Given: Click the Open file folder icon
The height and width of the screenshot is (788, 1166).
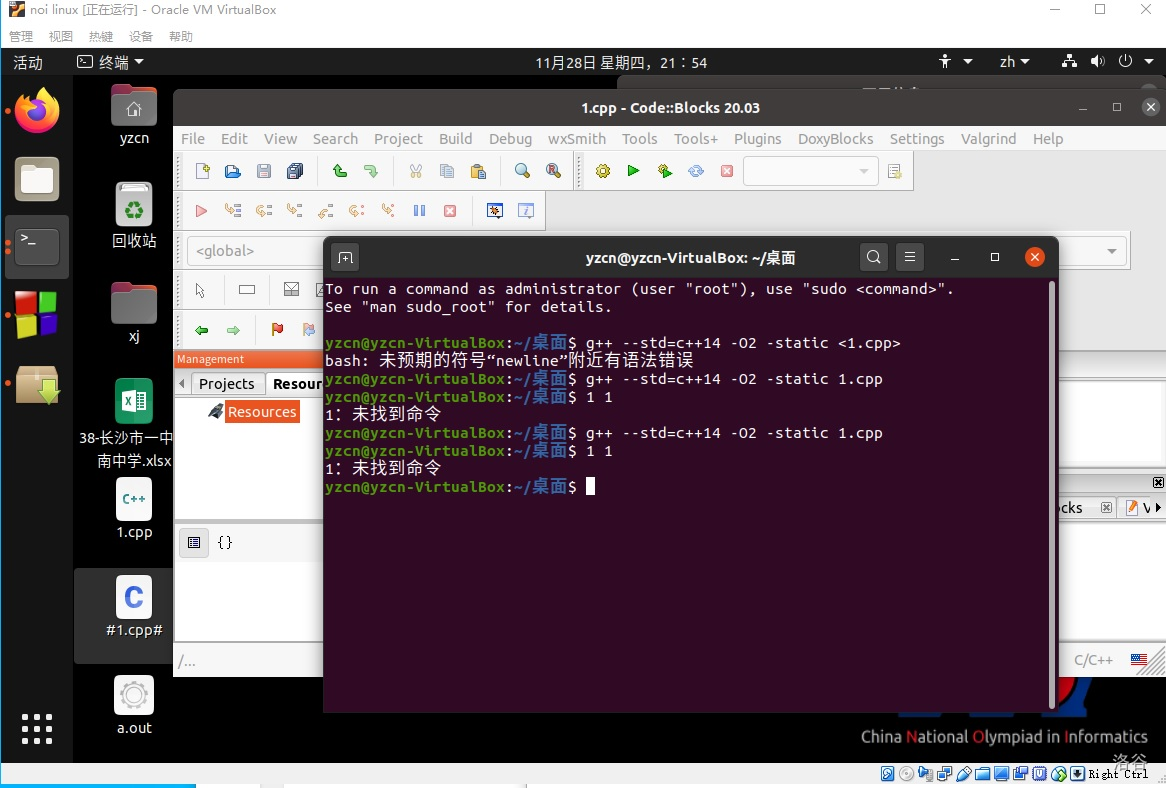Looking at the screenshot, I should pos(233,171).
